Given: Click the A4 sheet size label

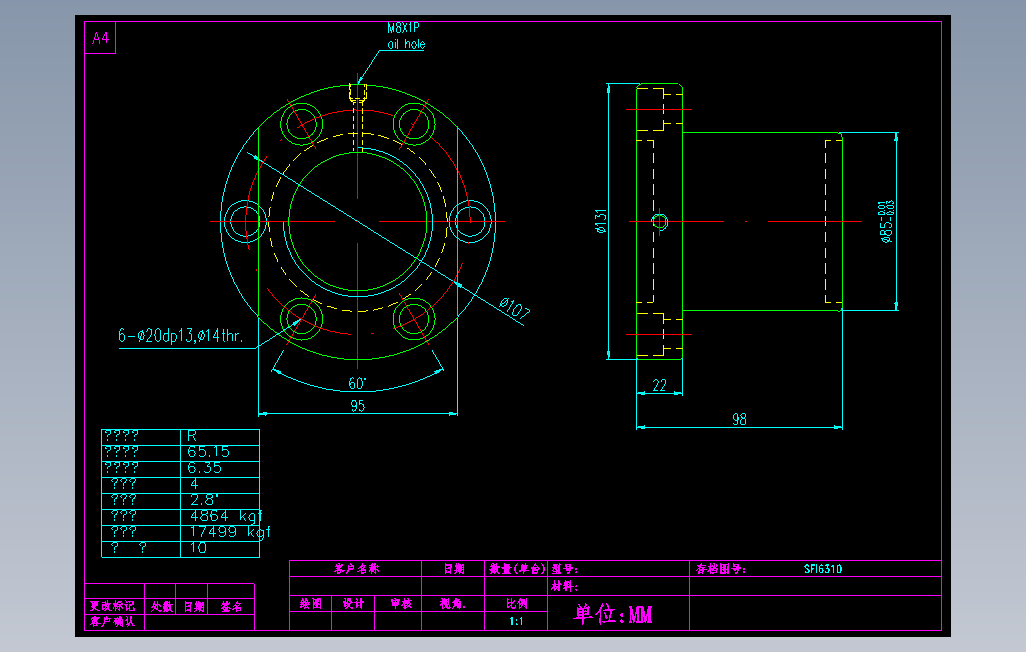Looking at the screenshot, I should coord(100,38).
